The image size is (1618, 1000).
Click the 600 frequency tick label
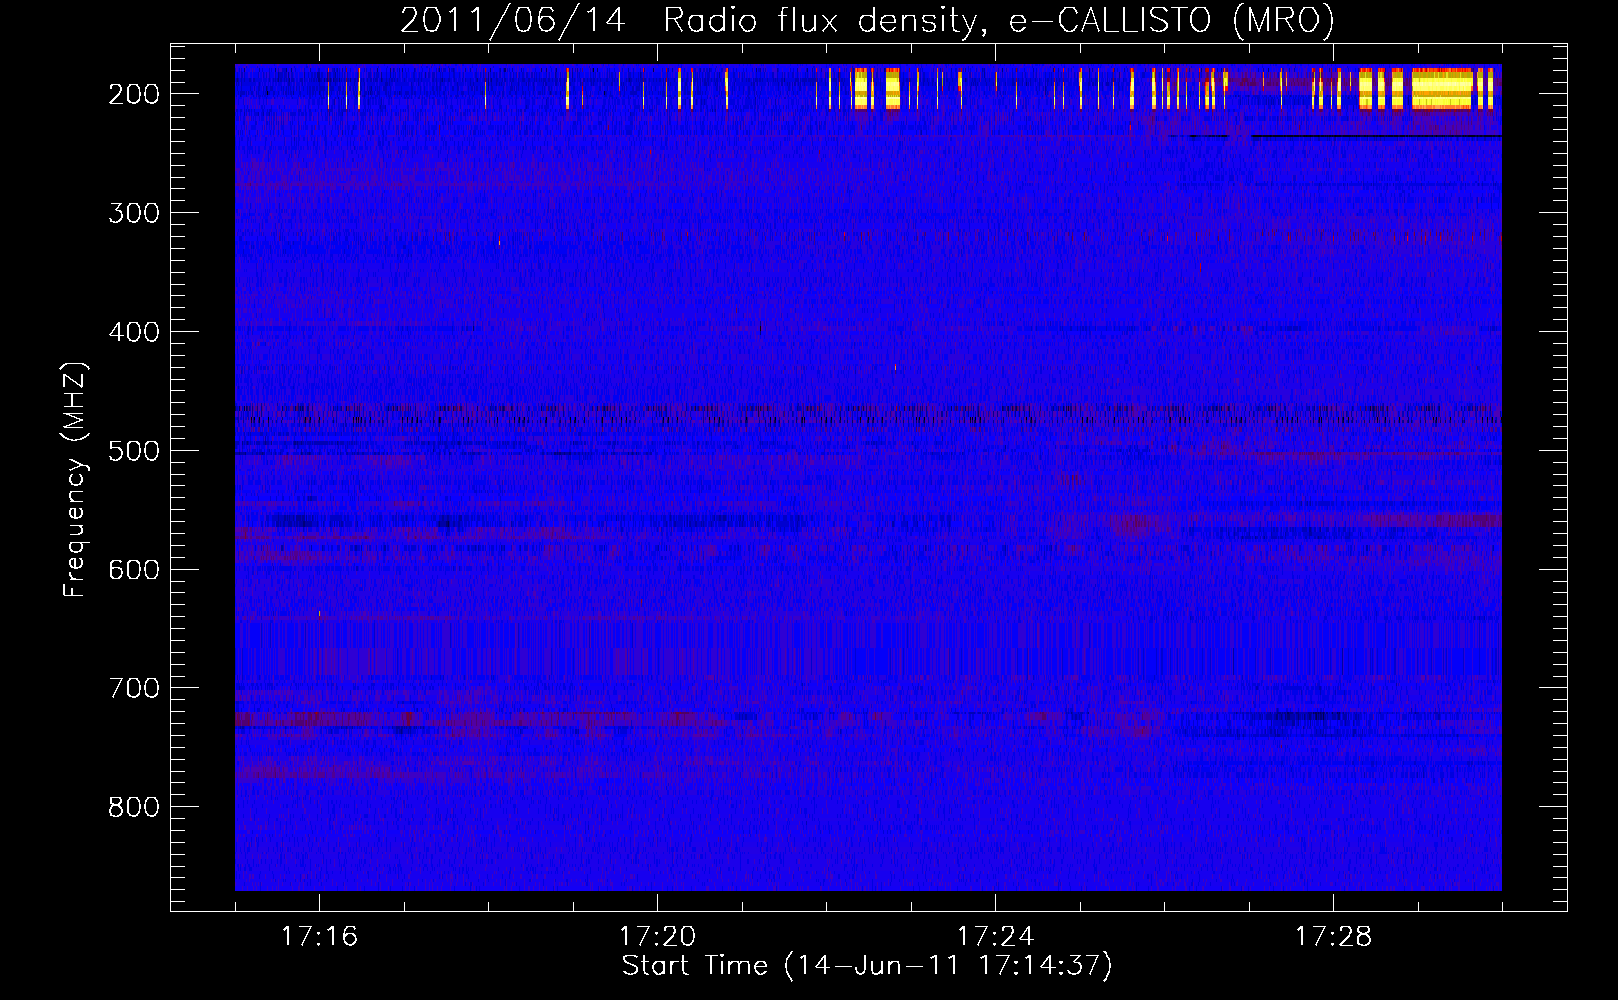click(x=133, y=570)
